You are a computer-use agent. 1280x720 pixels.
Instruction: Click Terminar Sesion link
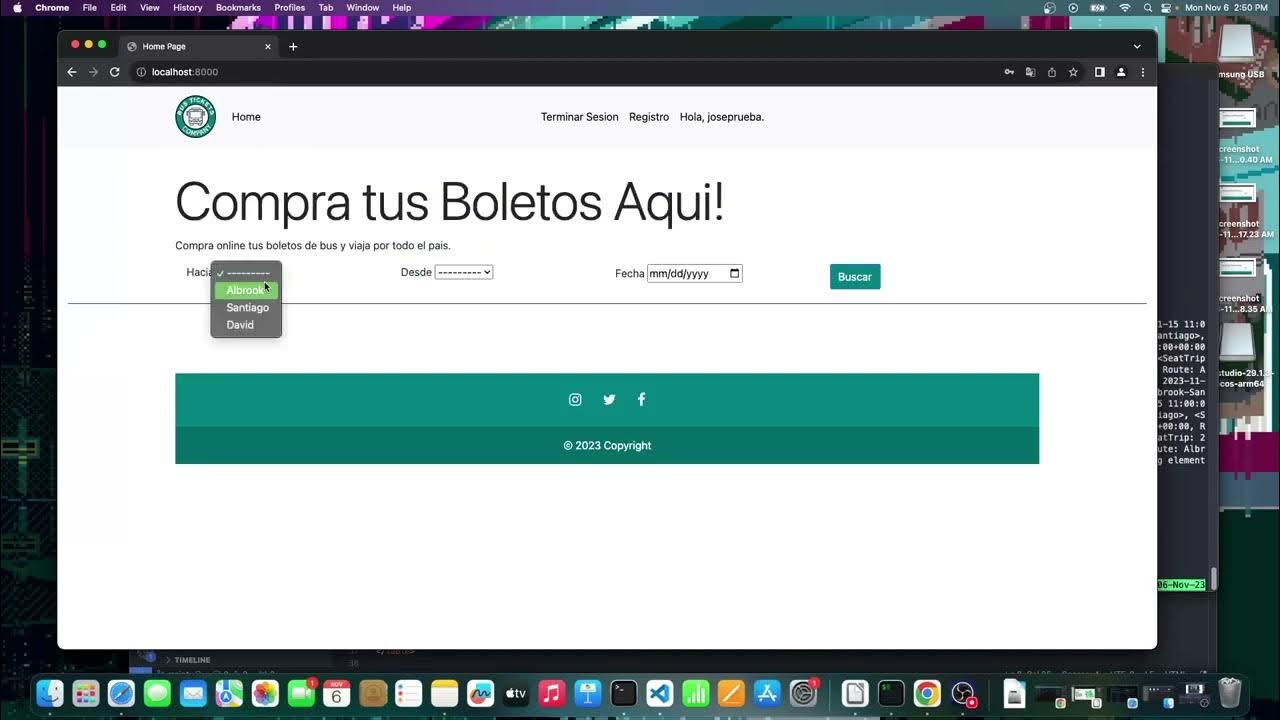(x=580, y=117)
